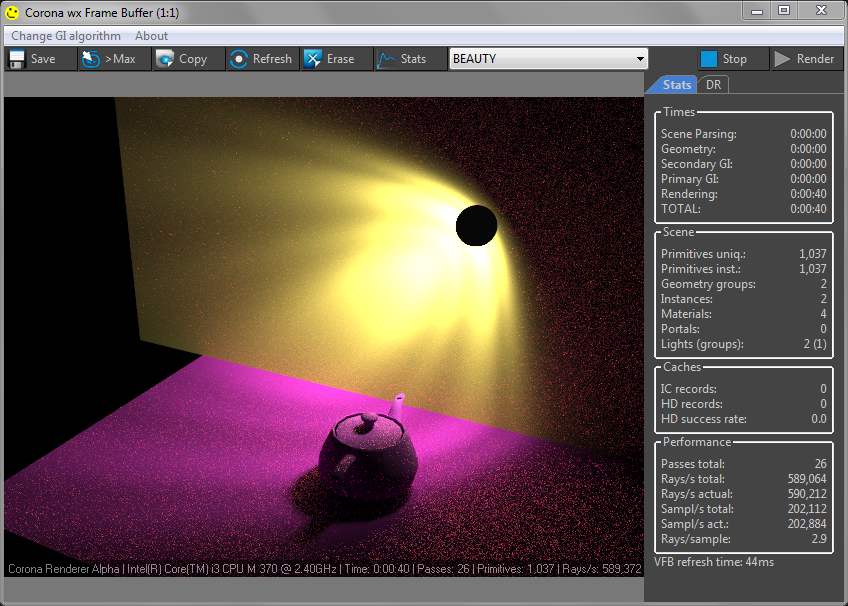Image resolution: width=848 pixels, height=606 pixels.
Task: Click the Primitives uniq. value 1,037
Action: tap(813, 254)
